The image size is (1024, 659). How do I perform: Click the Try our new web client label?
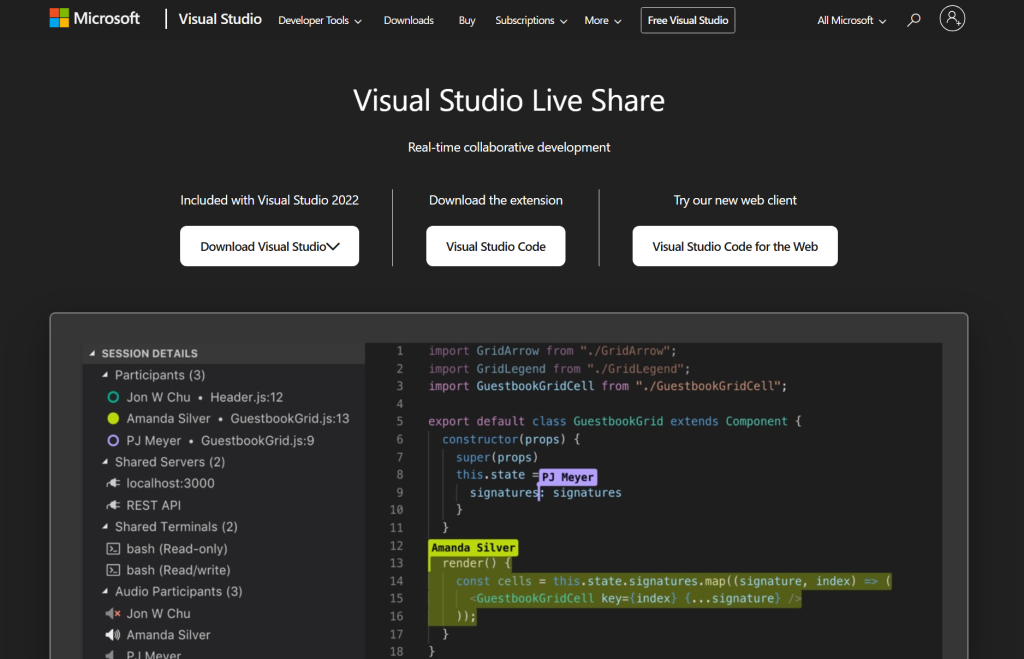tap(735, 201)
